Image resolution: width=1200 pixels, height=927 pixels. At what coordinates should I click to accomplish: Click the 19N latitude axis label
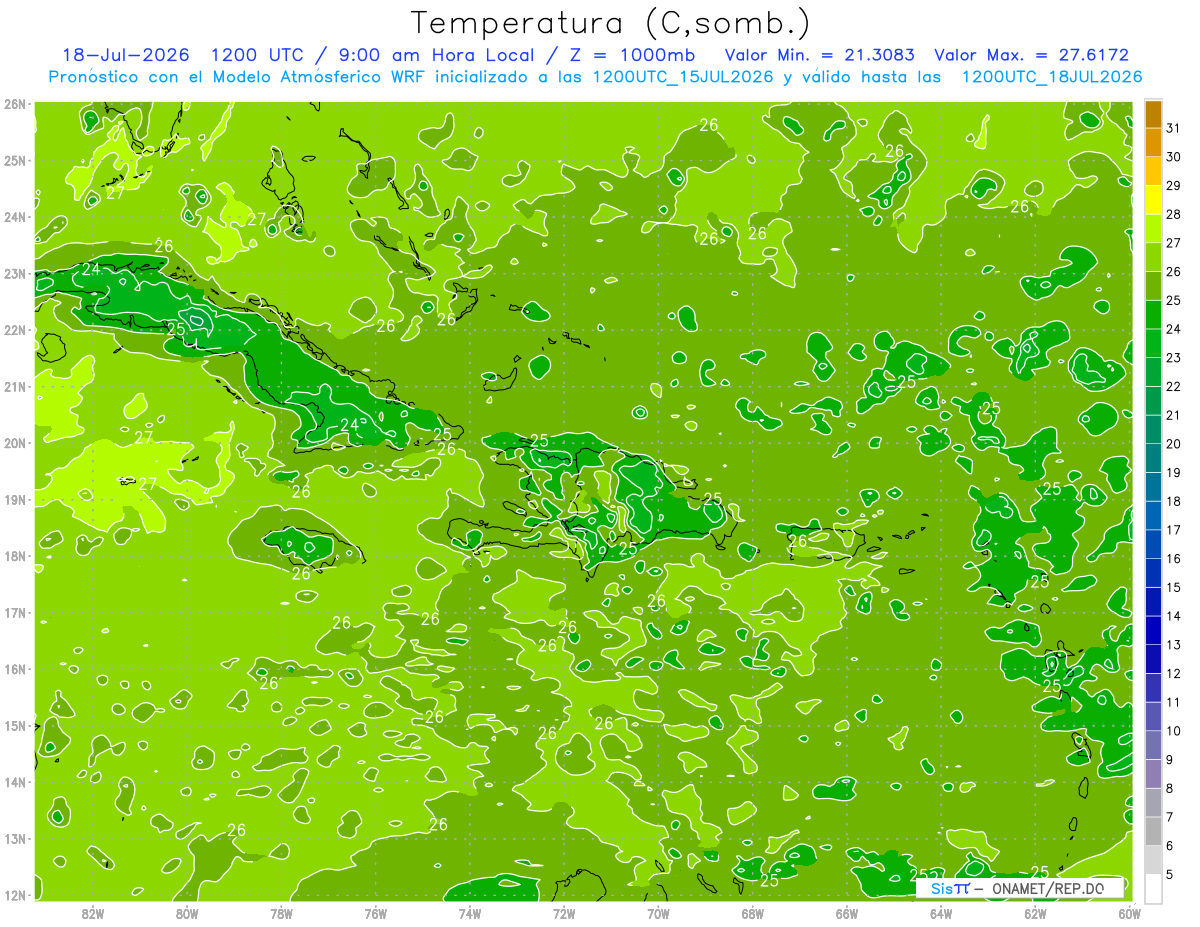[14, 499]
